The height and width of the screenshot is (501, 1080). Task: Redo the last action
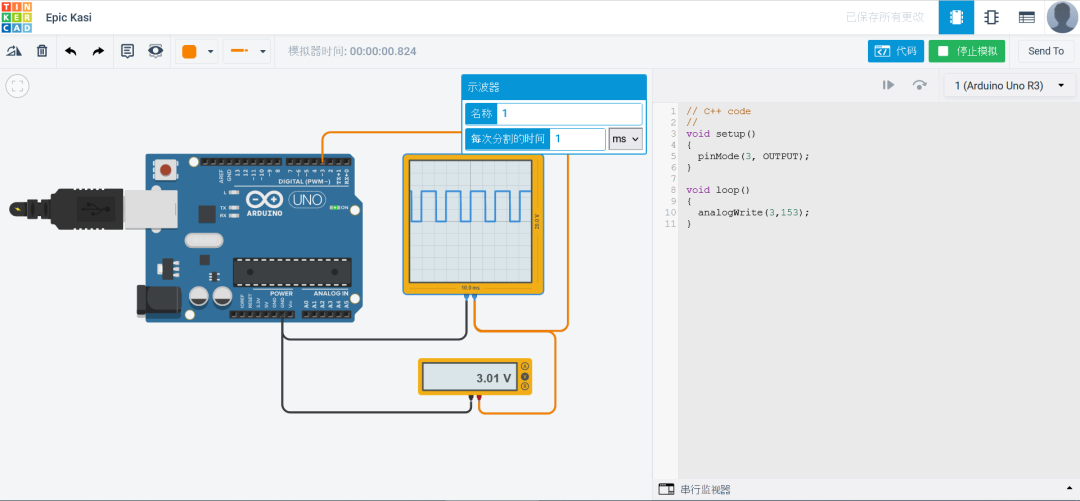pos(98,52)
